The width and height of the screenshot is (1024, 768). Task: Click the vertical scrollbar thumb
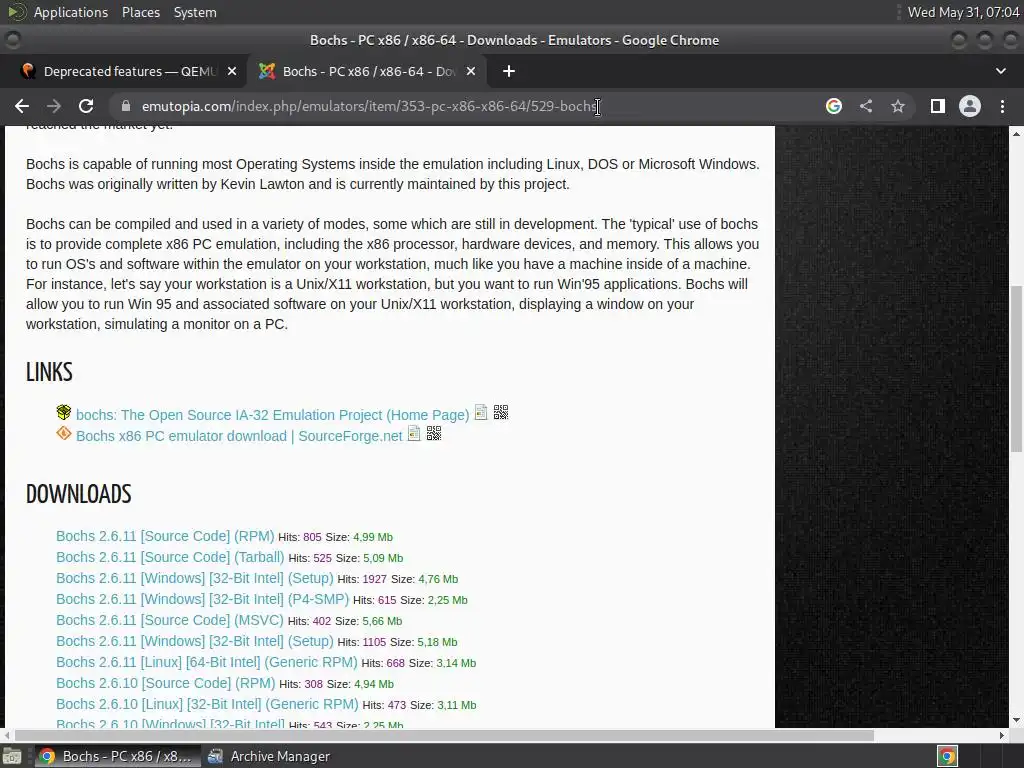[x=1016, y=368]
